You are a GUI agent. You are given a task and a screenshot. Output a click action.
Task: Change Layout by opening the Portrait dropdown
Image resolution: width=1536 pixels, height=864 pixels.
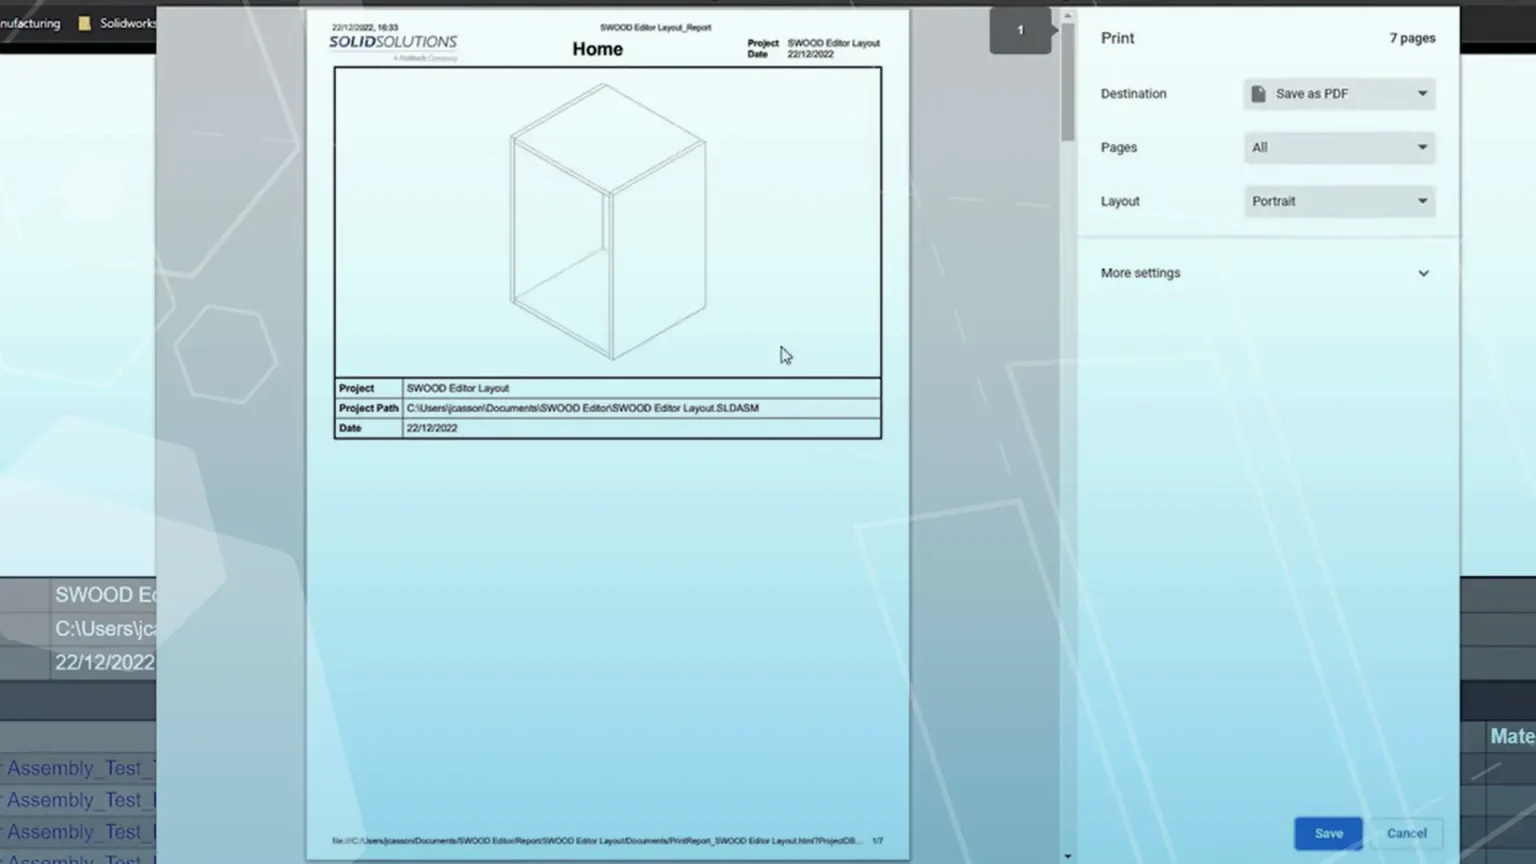1339,201
